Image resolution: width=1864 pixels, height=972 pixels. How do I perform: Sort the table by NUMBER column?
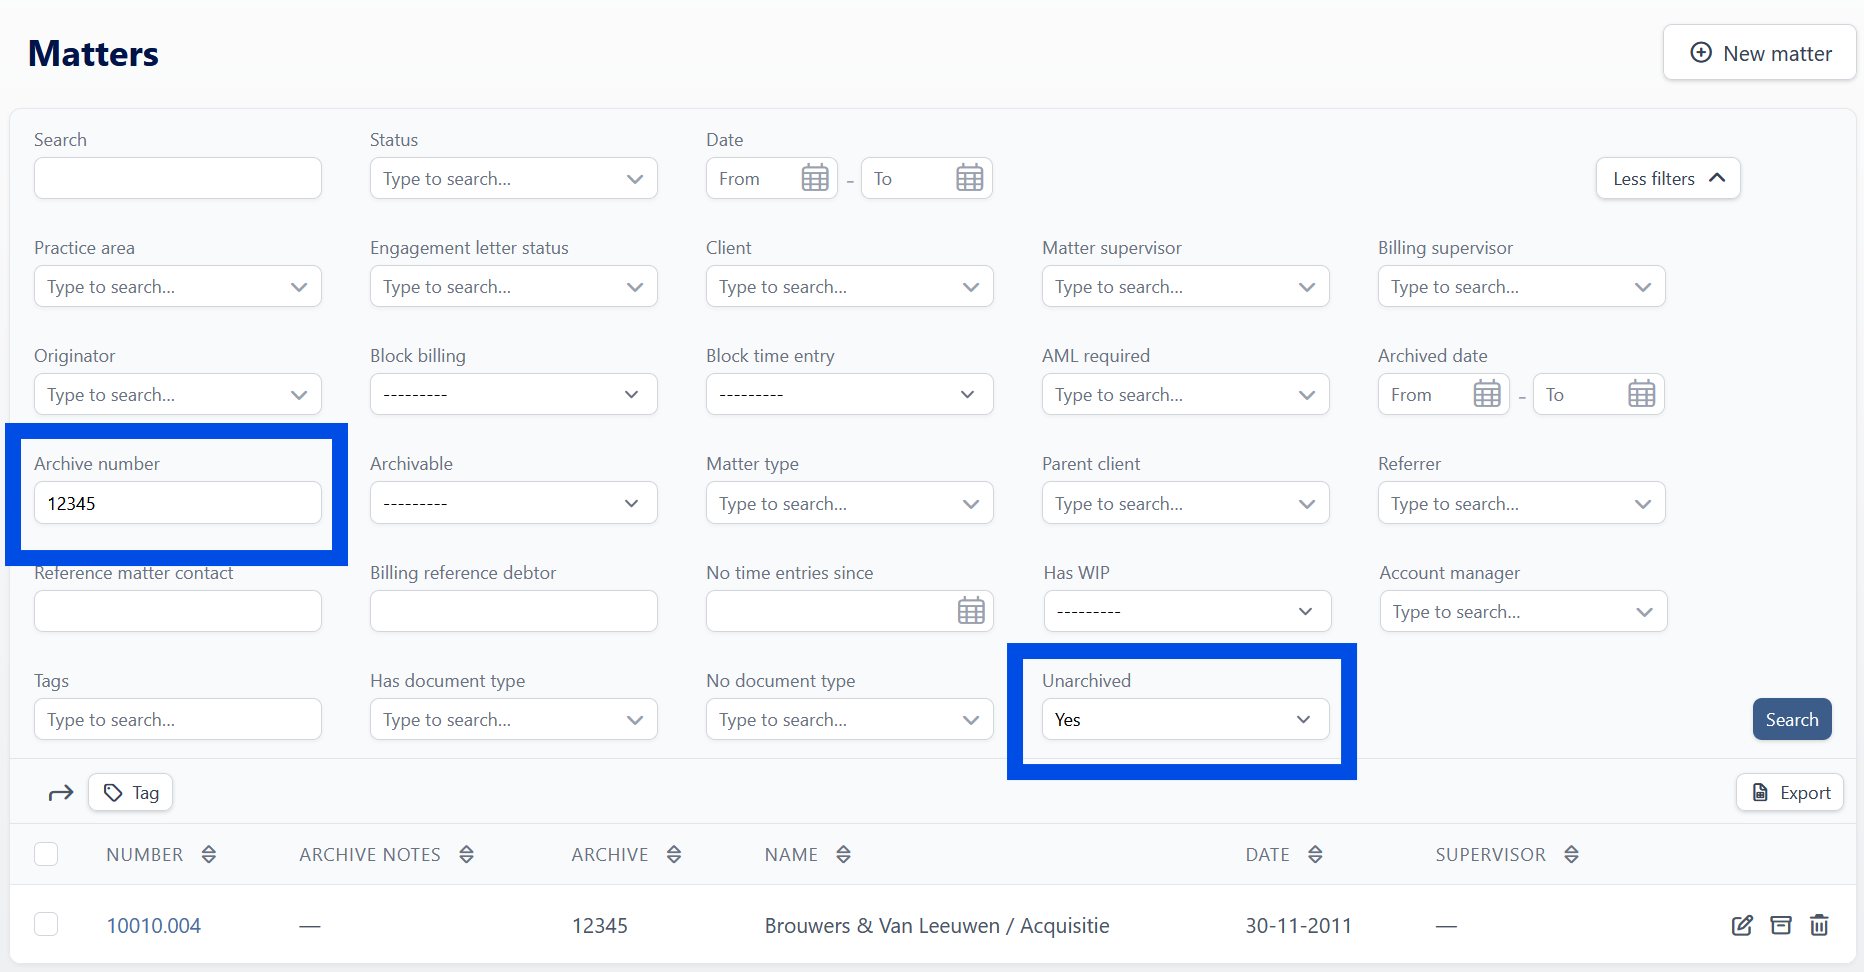pyautogui.click(x=208, y=854)
